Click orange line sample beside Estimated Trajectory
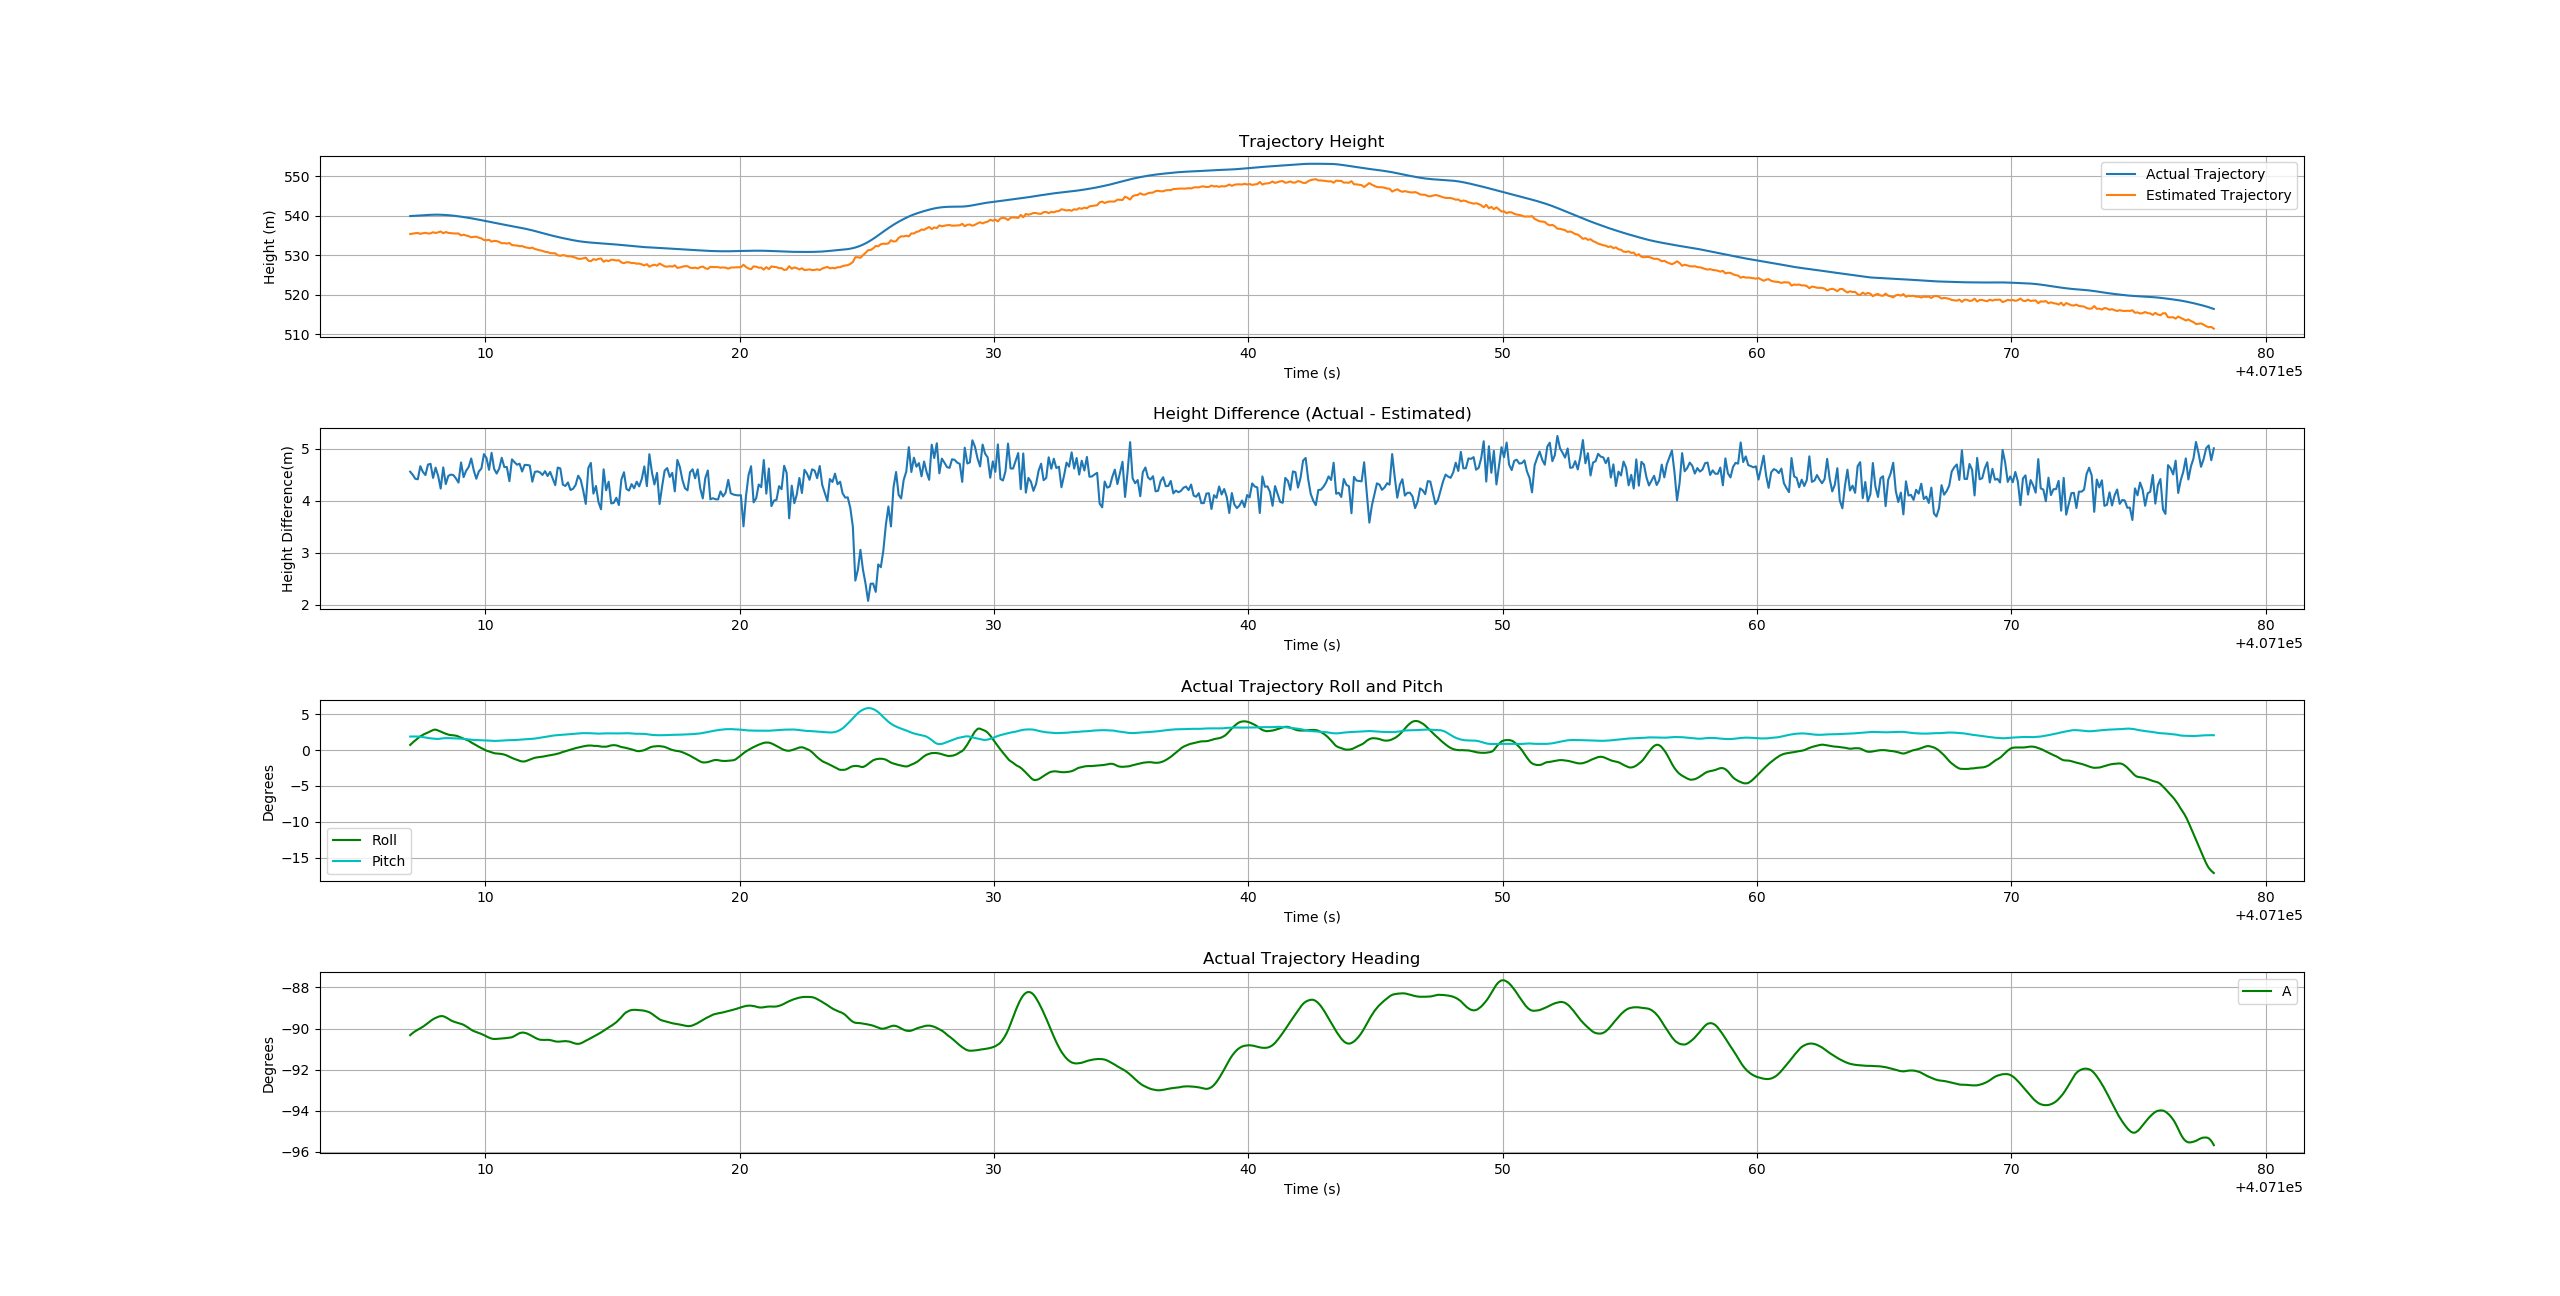This screenshot has width=2560, height=1296. [2120, 195]
